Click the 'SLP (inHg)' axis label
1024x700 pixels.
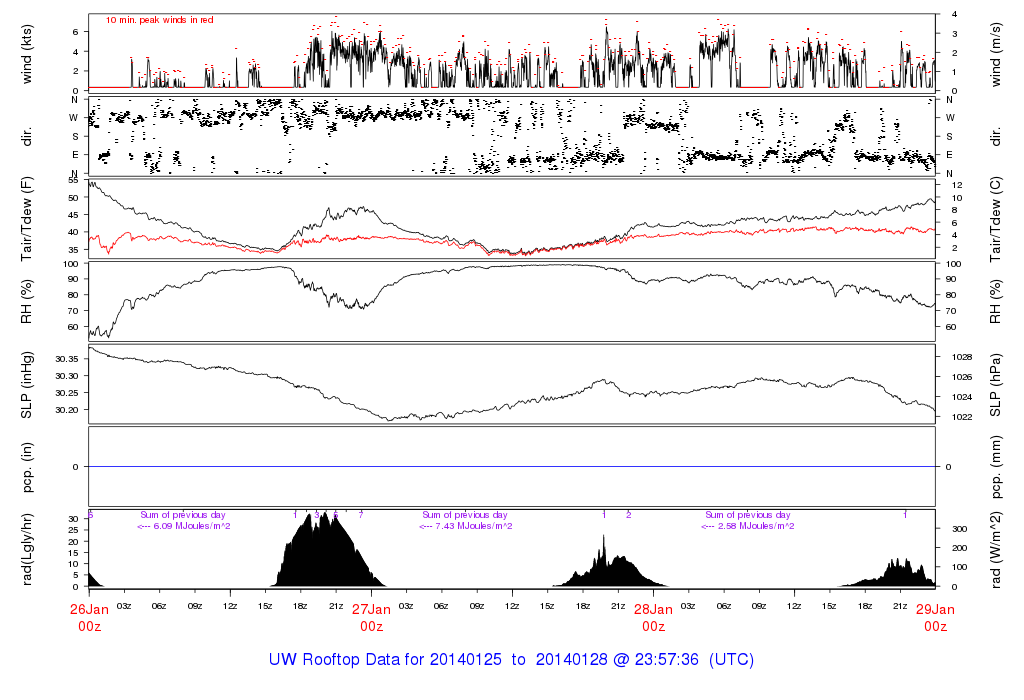(x=27, y=384)
